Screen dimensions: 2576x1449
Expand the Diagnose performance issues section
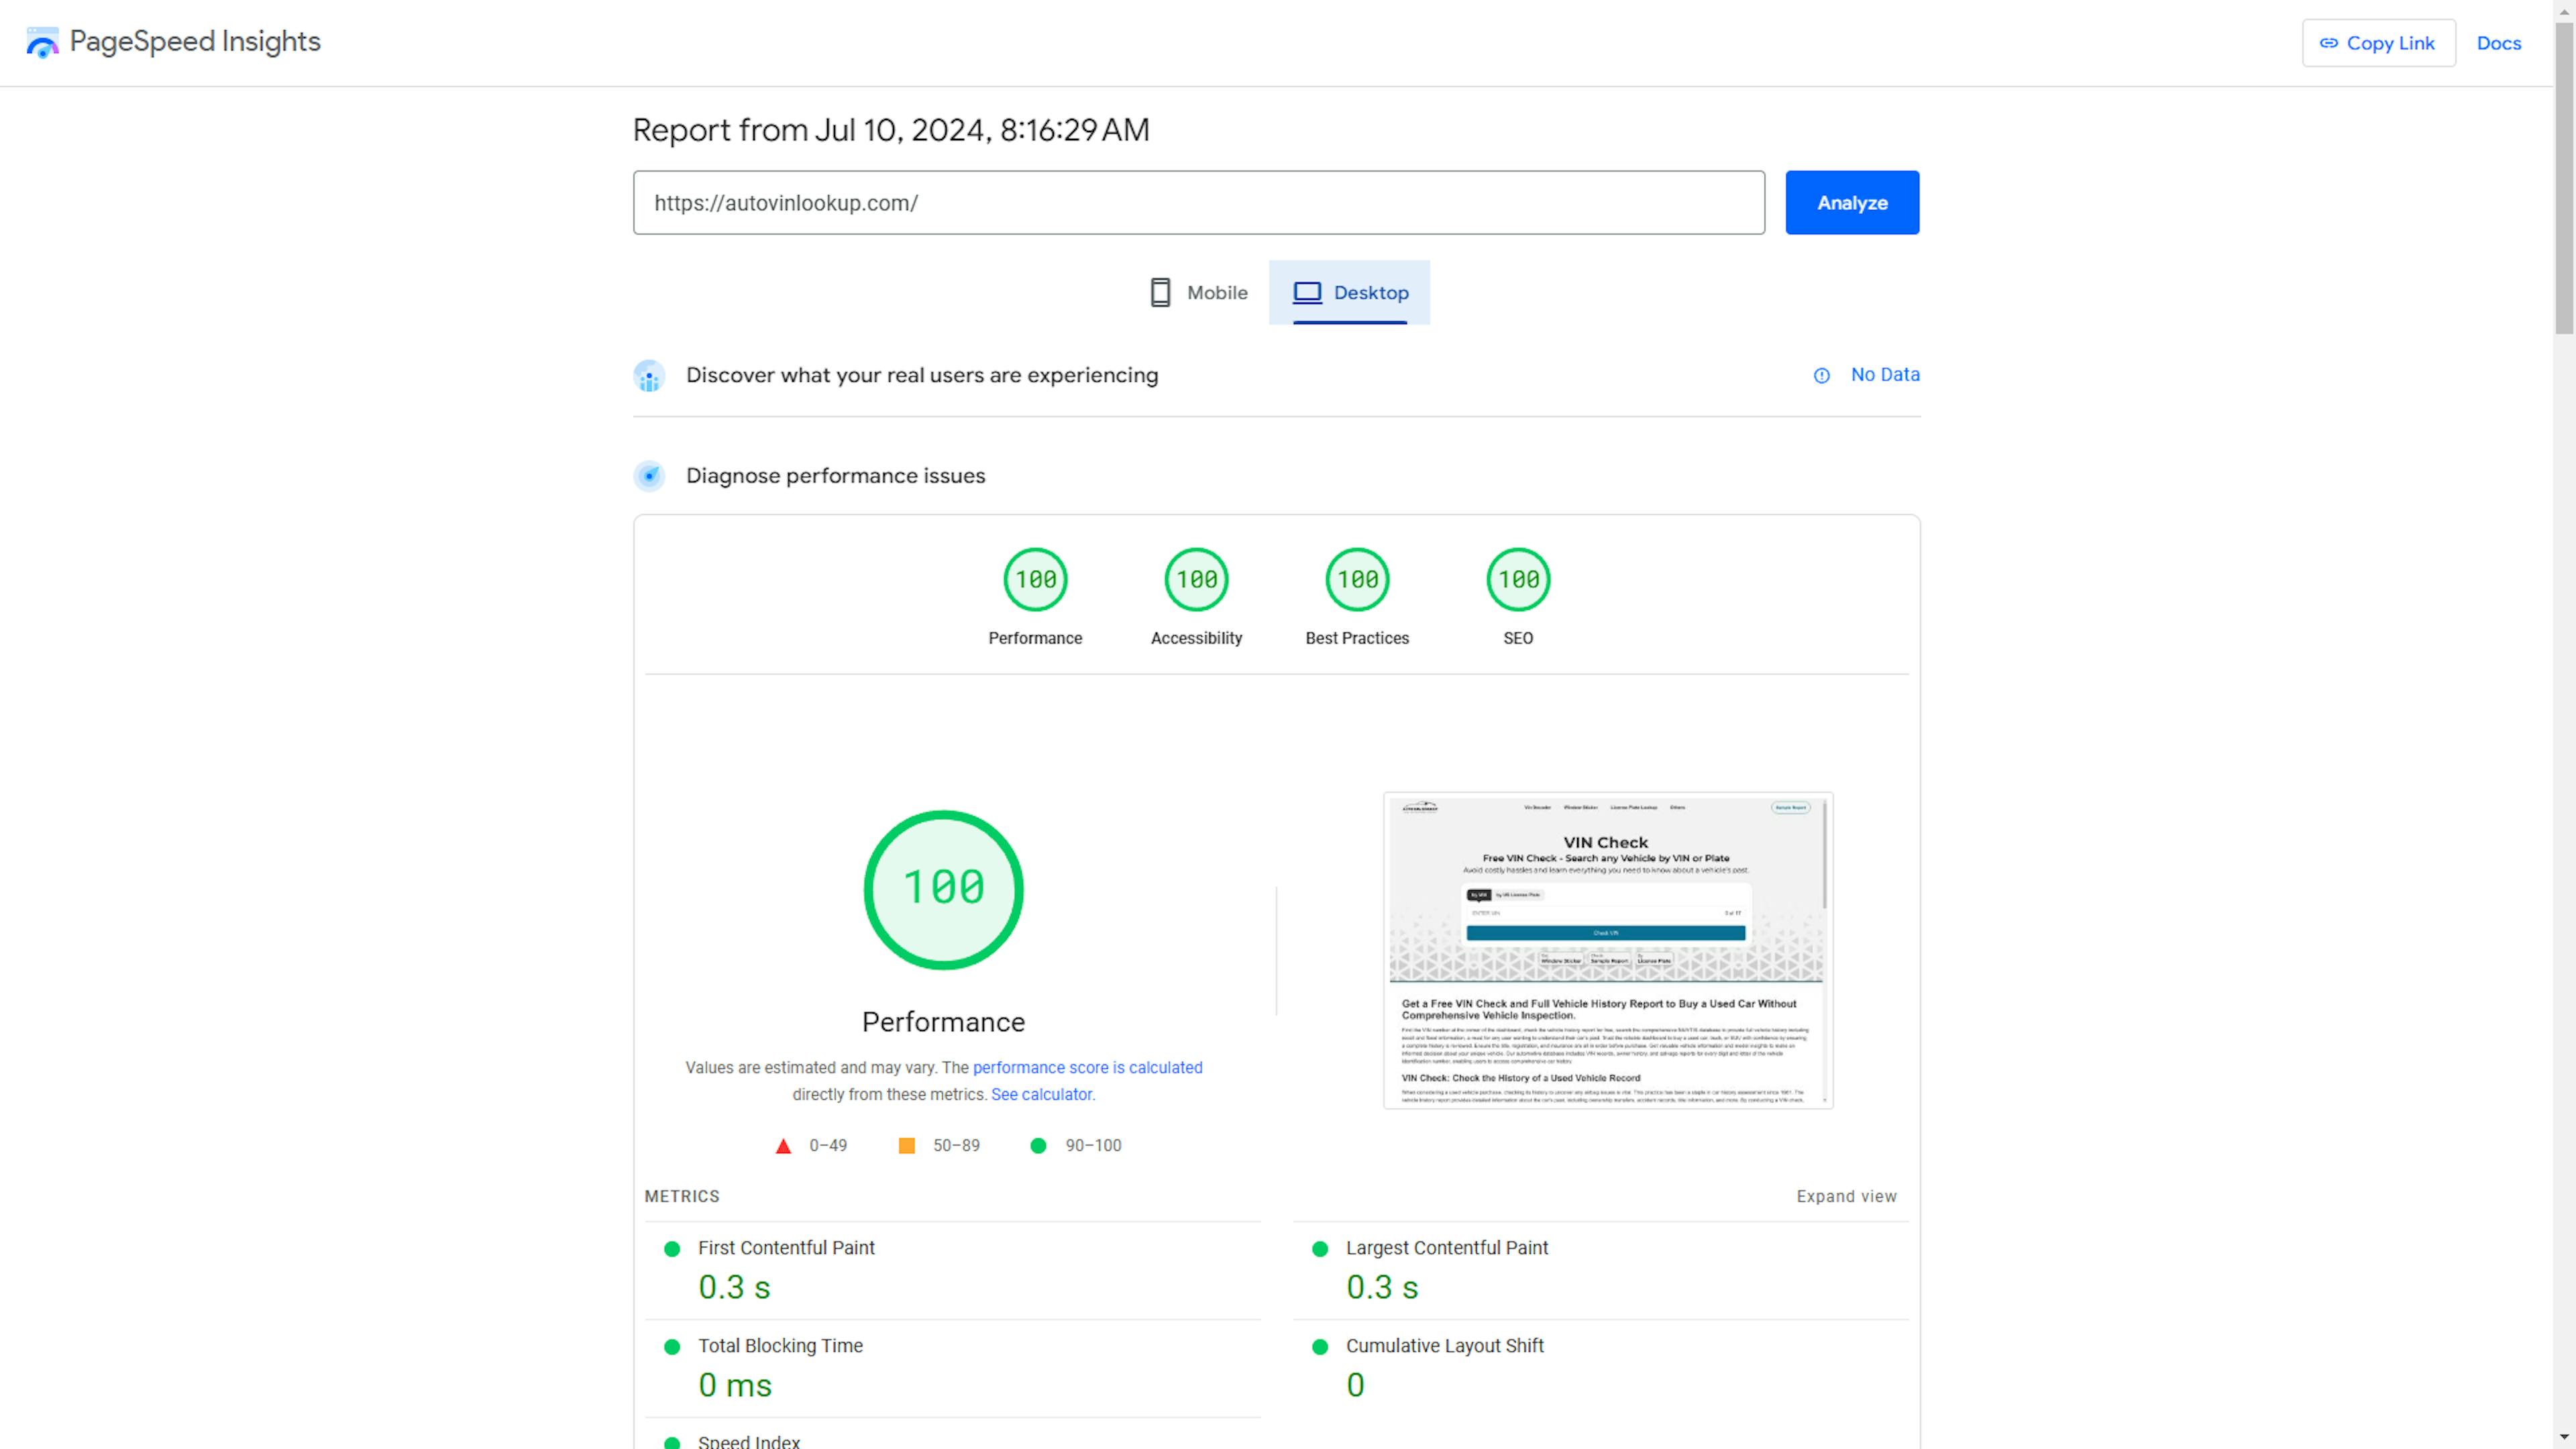pyautogui.click(x=835, y=474)
